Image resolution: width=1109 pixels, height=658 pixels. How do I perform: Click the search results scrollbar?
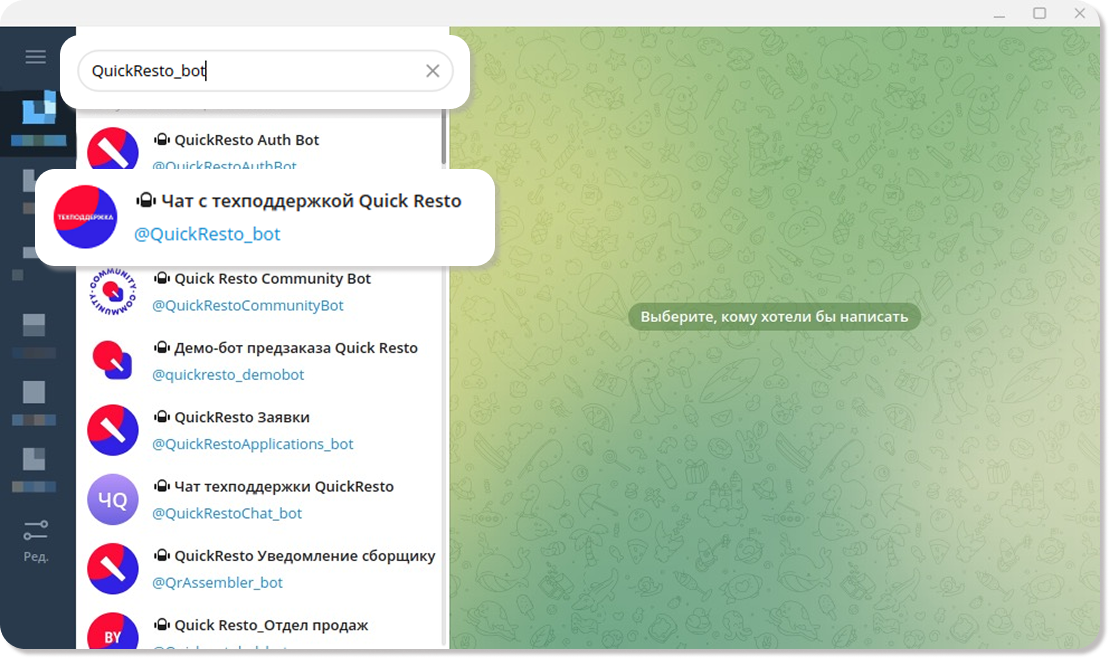(444, 140)
